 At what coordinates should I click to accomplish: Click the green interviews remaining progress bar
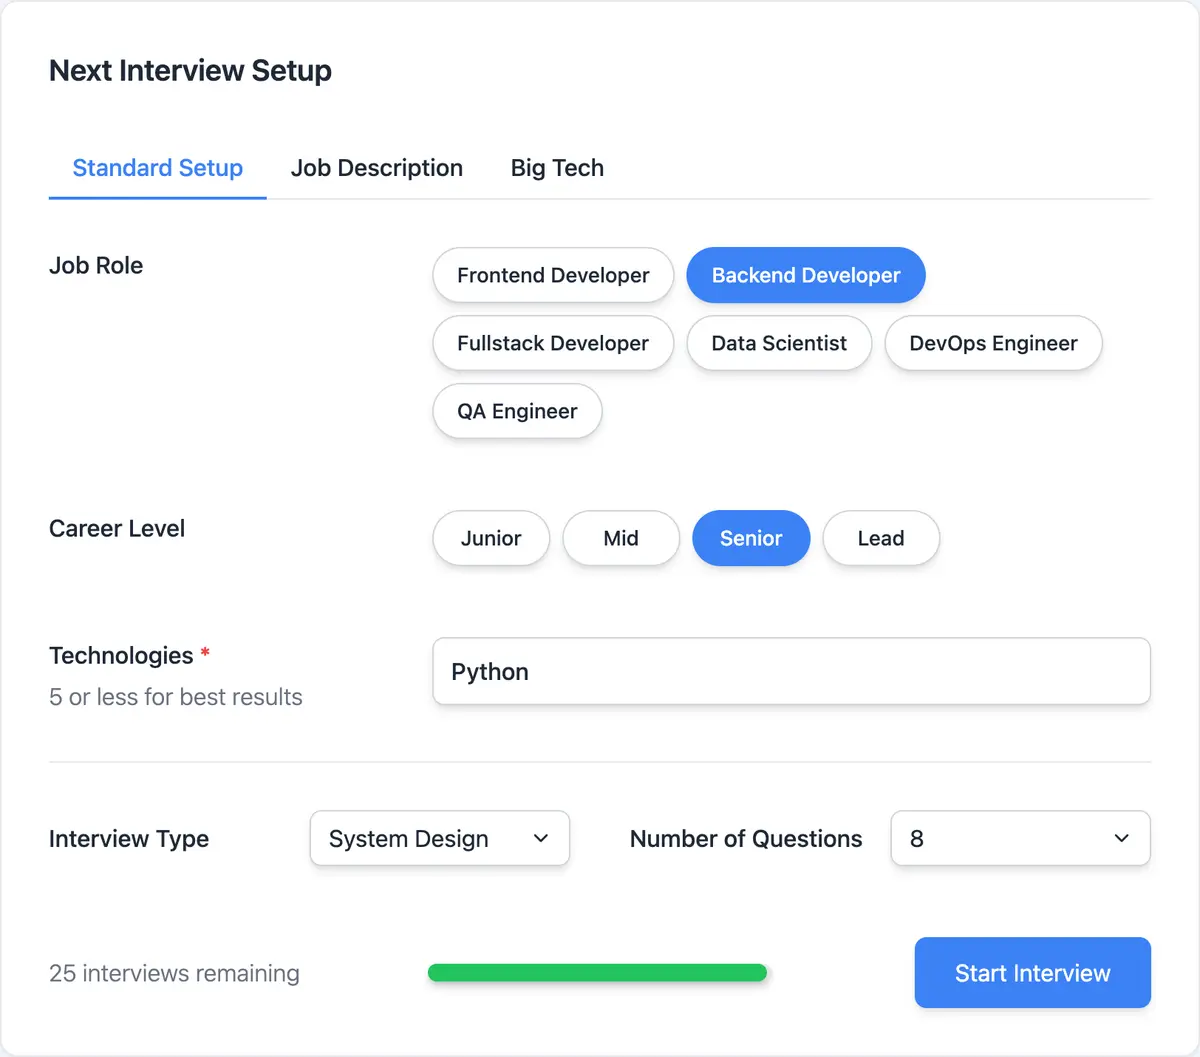(x=597, y=972)
